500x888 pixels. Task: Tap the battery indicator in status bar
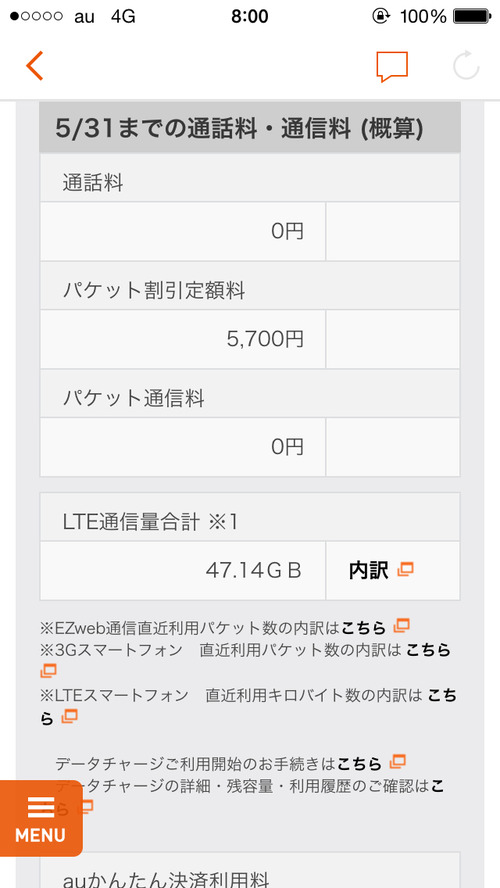click(x=472, y=16)
